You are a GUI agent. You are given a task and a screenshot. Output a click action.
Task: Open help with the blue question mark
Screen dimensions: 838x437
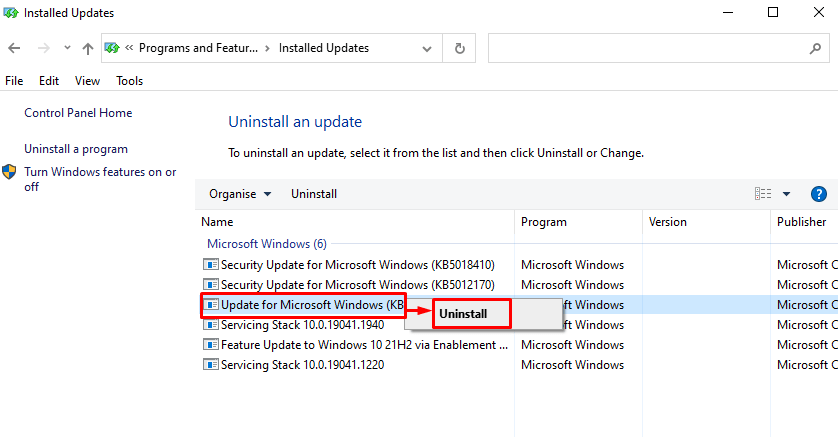818,194
